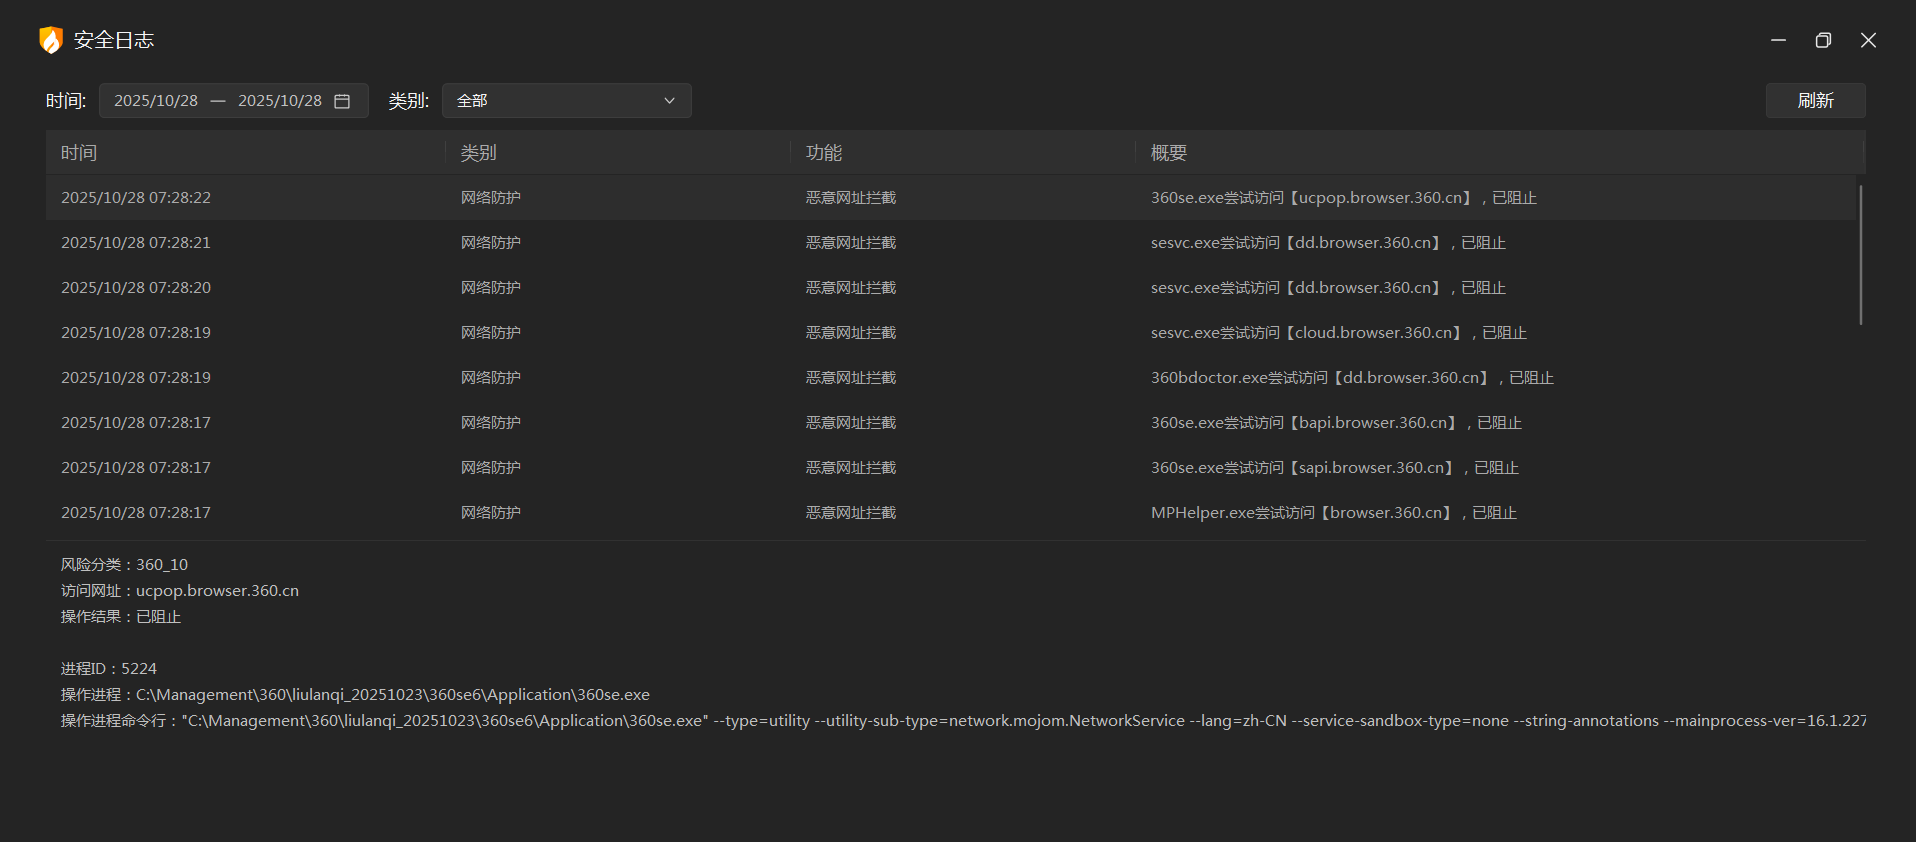Click the 操作进程命令行 detail line

pos(963,721)
